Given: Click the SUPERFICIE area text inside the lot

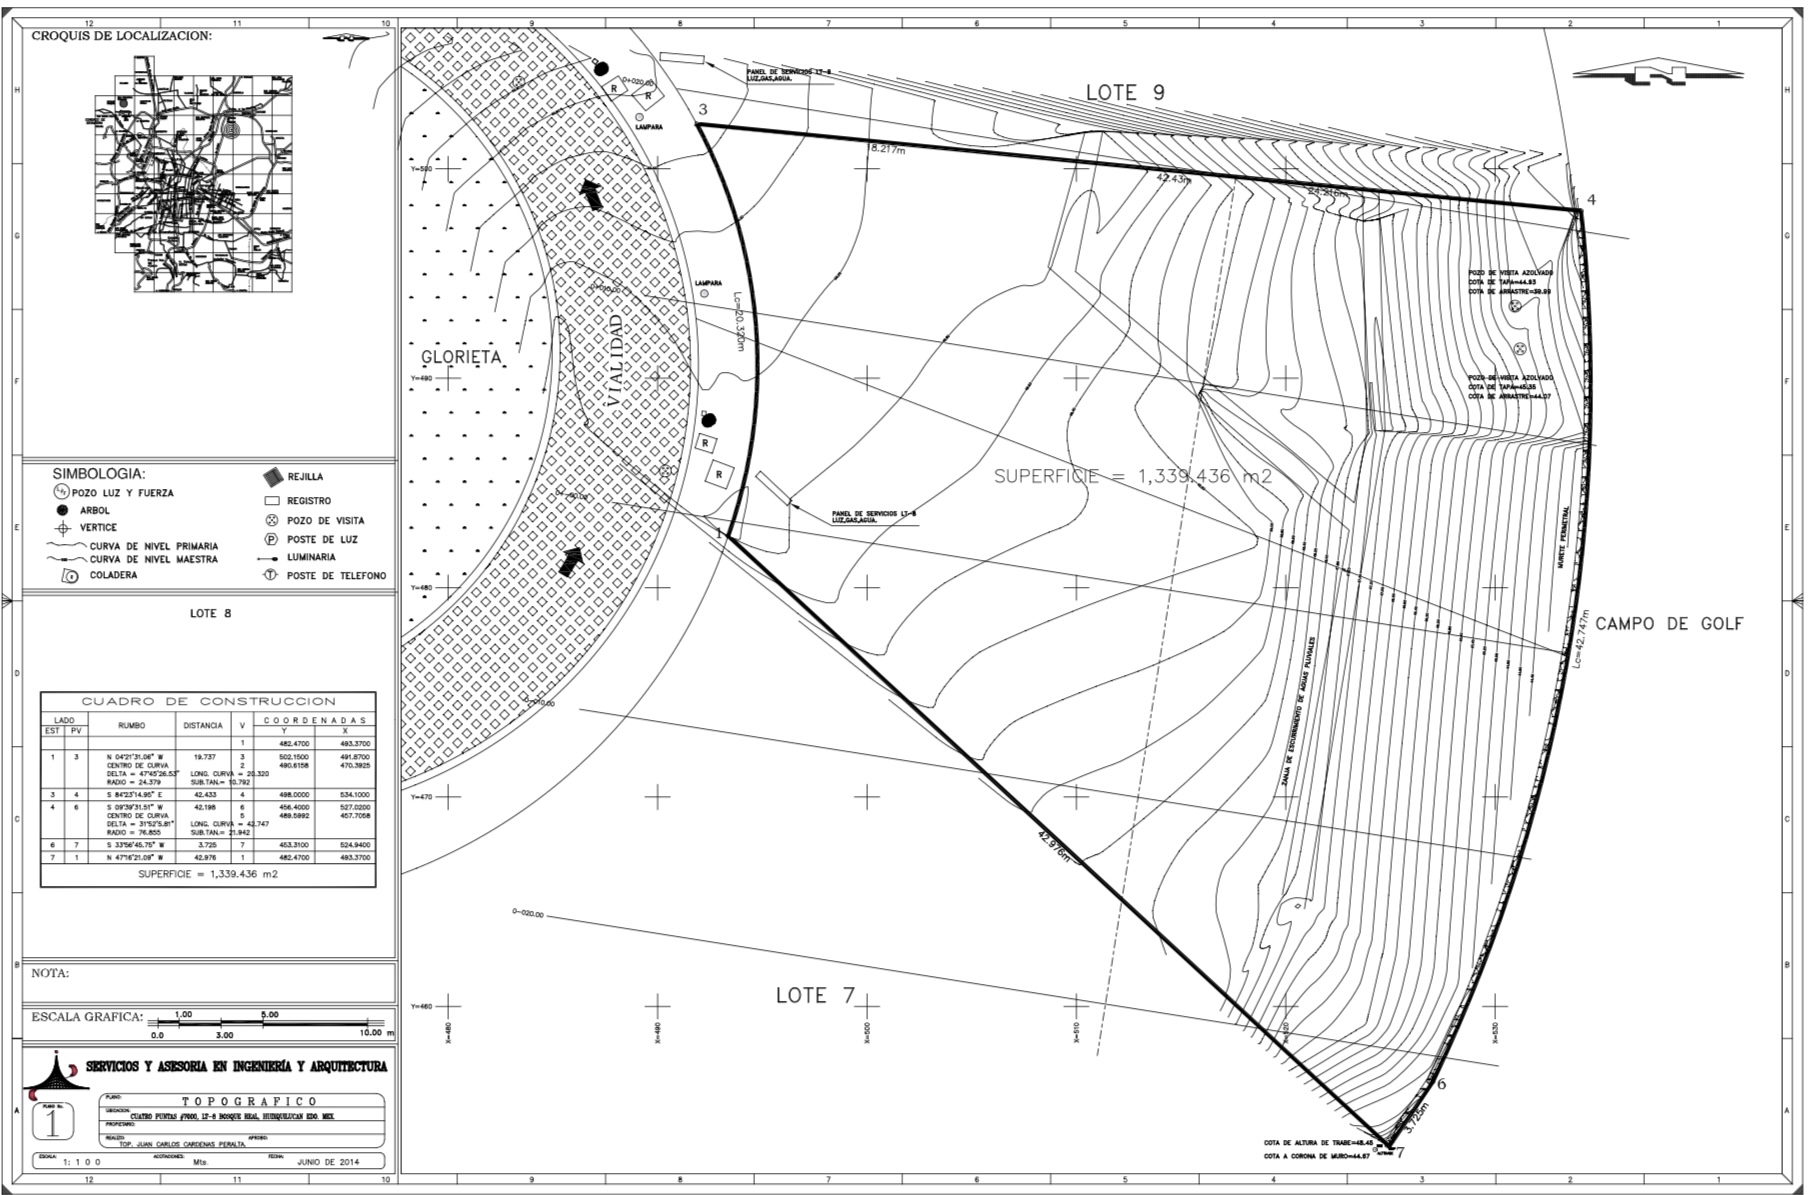Looking at the screenshot, I should pos(1132,476).
